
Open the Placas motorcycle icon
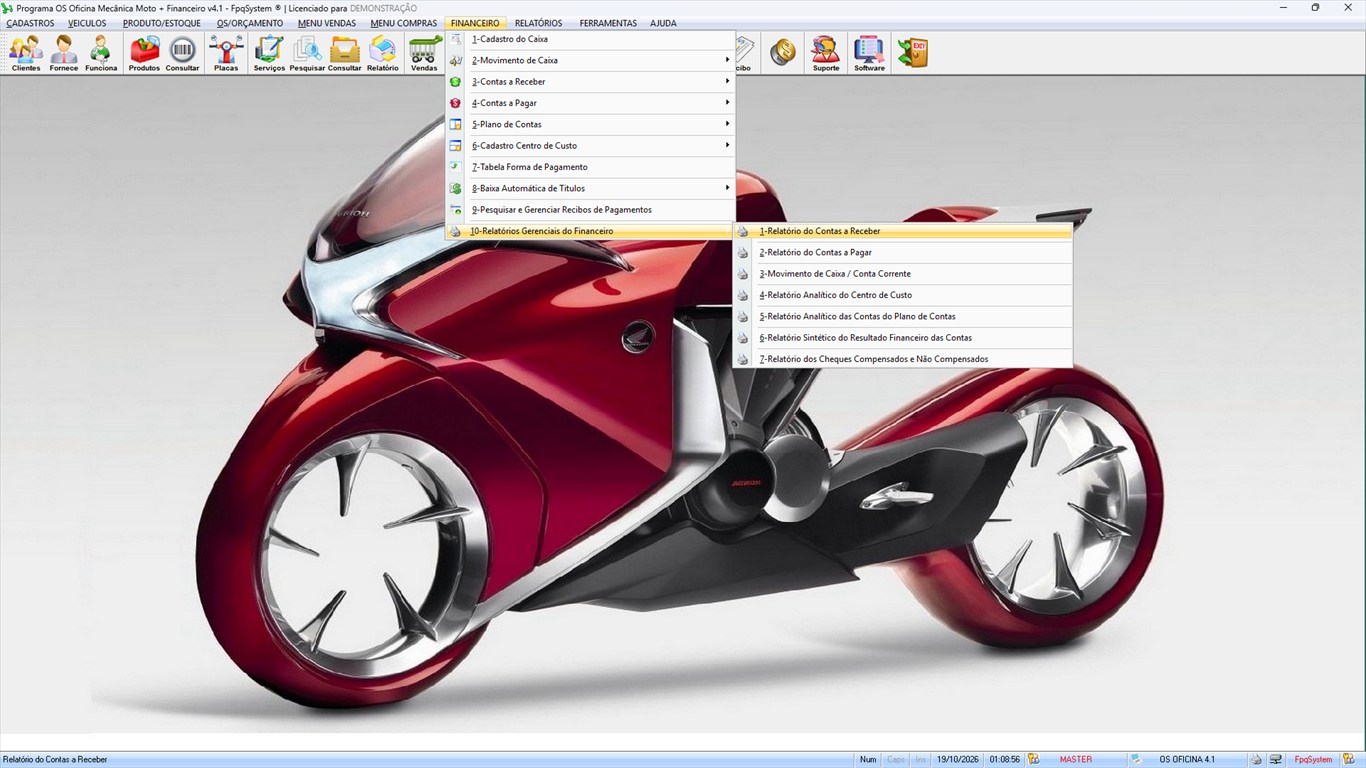point(226,53)
